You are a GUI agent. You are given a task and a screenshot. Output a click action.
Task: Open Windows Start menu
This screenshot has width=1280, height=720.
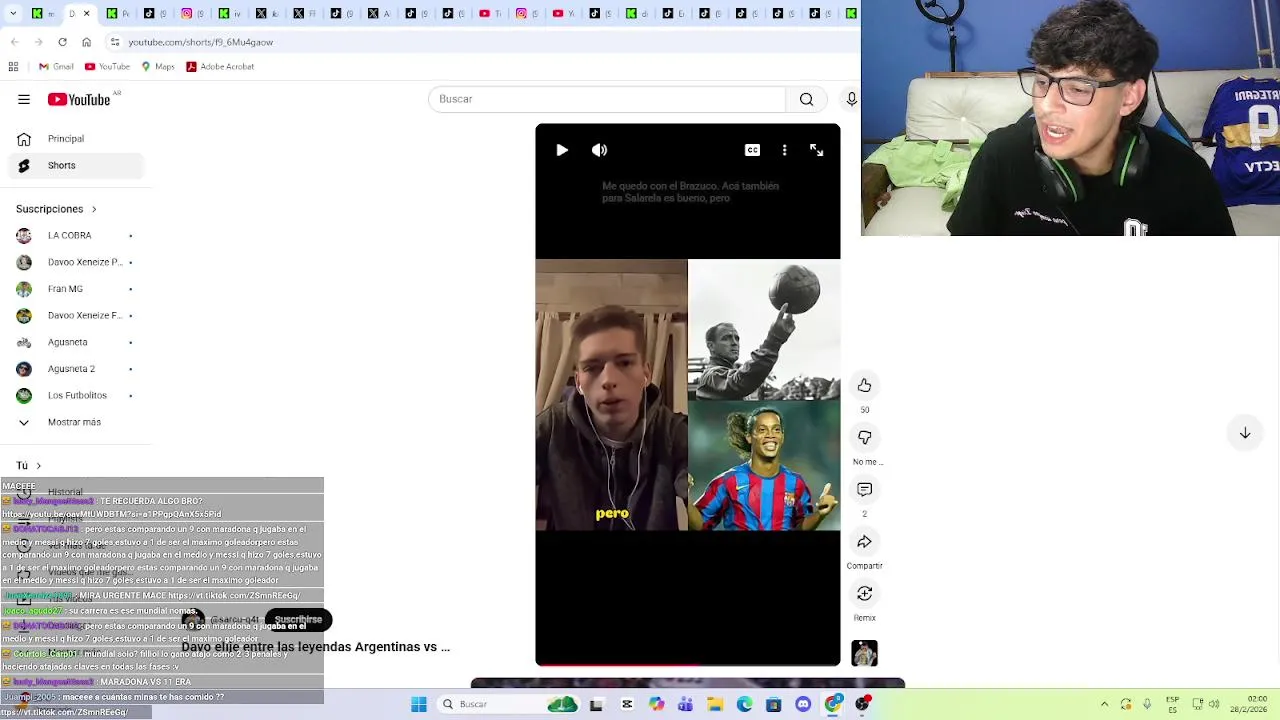(419, 704)
